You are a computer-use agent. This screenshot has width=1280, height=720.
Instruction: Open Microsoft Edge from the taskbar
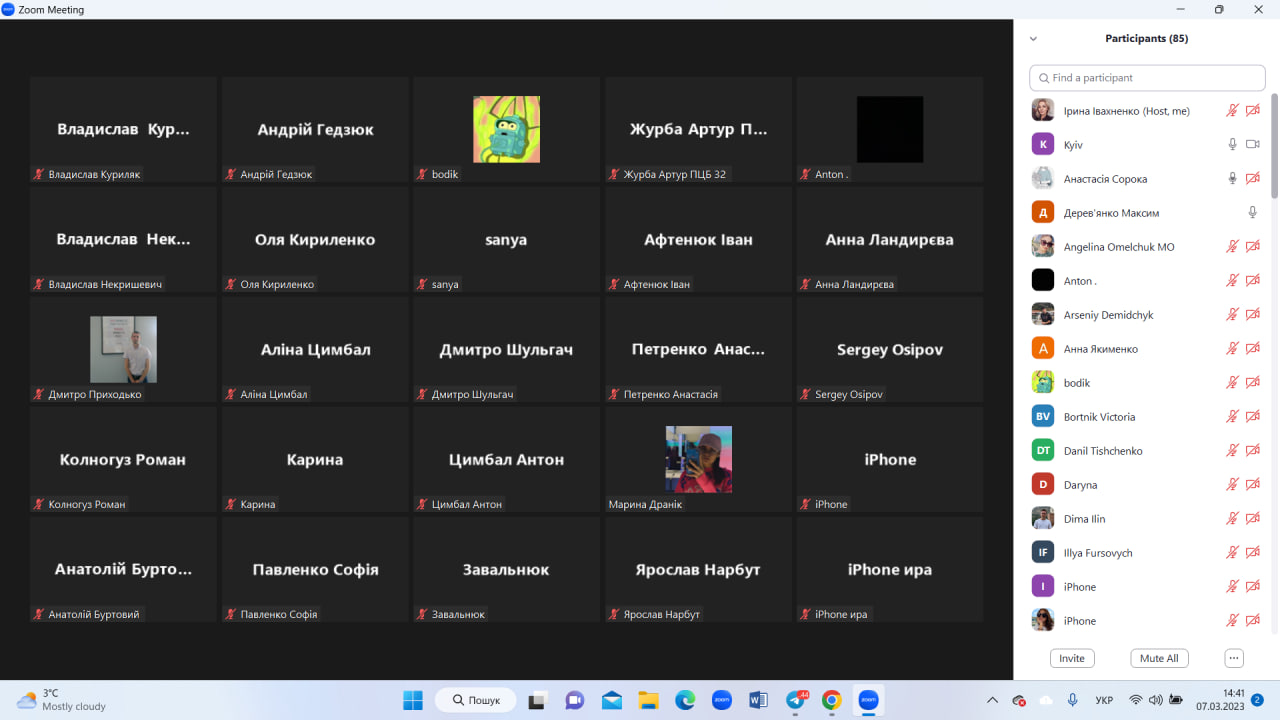[685, 700]
